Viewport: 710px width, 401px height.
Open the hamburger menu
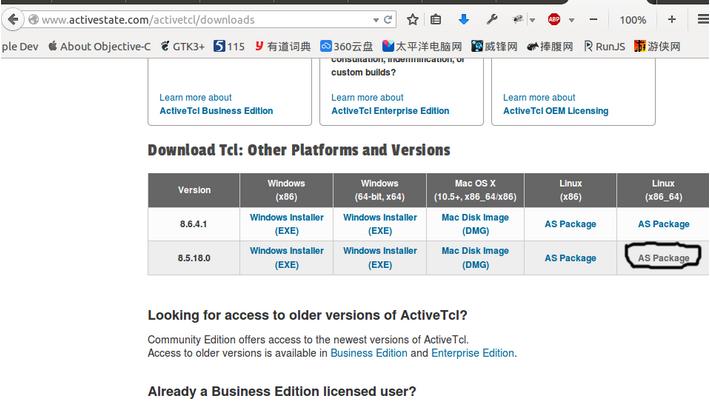point(703,19)
